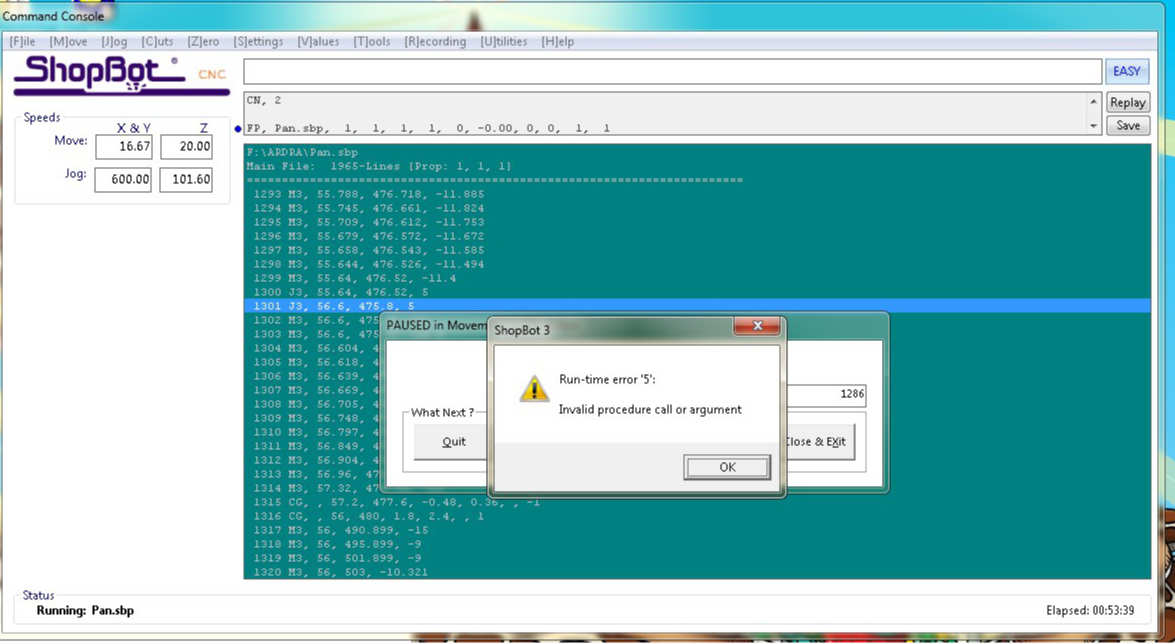Click the Main File 1965-Lines header text
The height and width of the screenshot is (644, 1175).
click(378, 166)
